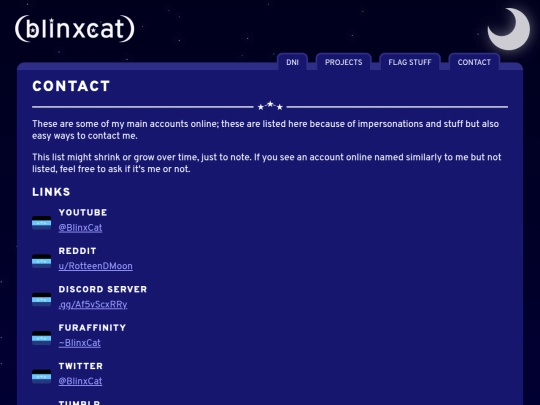Click the REDDIT label
Image resolution: width=540 pixels, height=405 pixels.
pos(77,251)
